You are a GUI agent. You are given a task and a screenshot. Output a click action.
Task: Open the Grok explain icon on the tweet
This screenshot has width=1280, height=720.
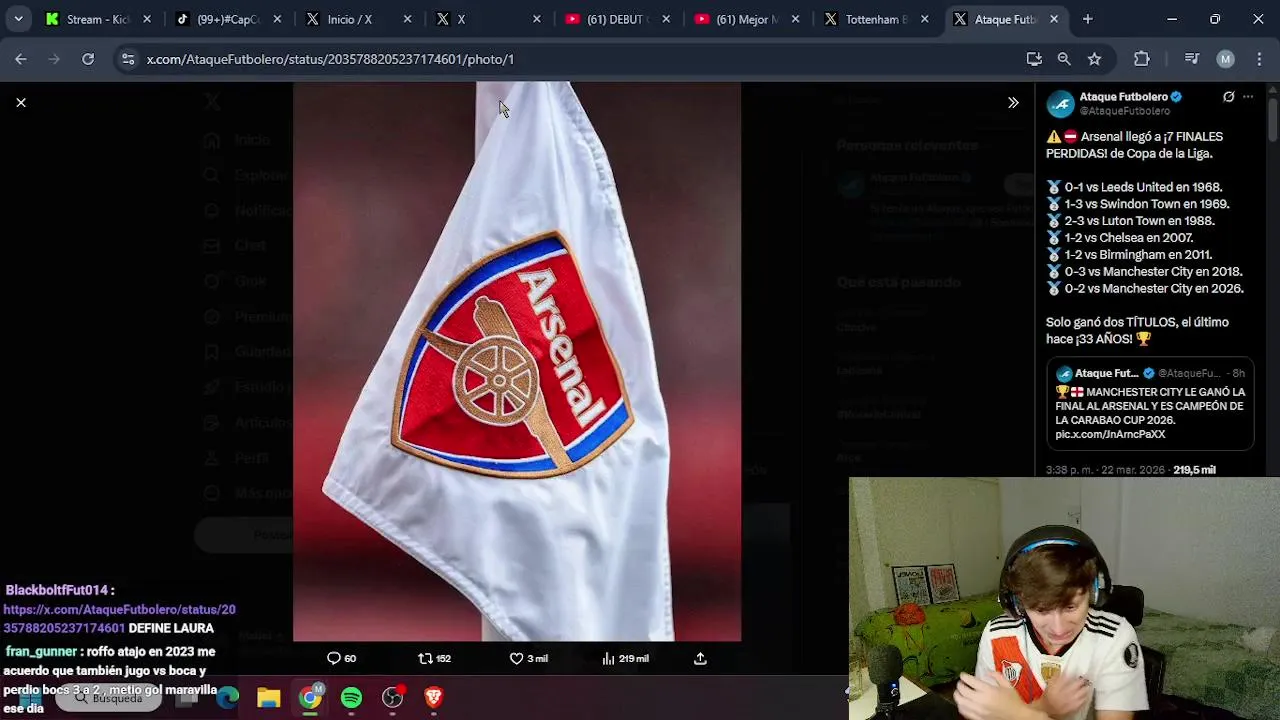[x=1228, y=97]
